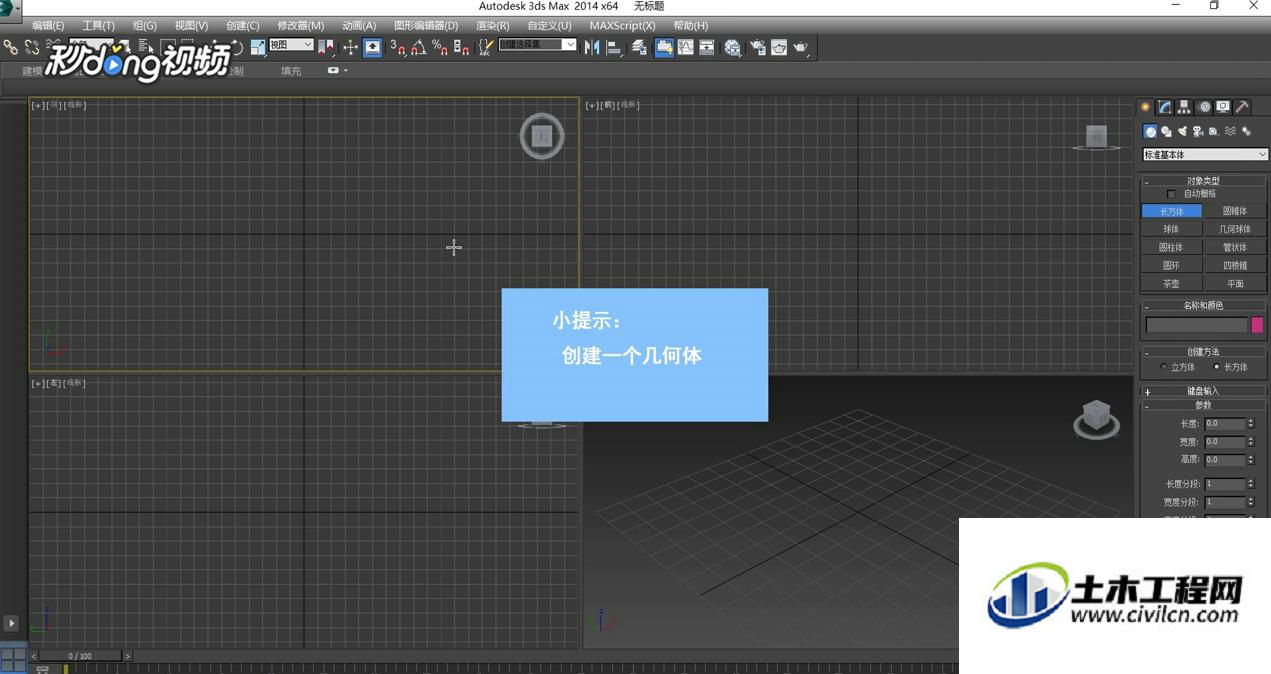
Task: Open the 修改器(M) menu
Action: tap(300, 26)
